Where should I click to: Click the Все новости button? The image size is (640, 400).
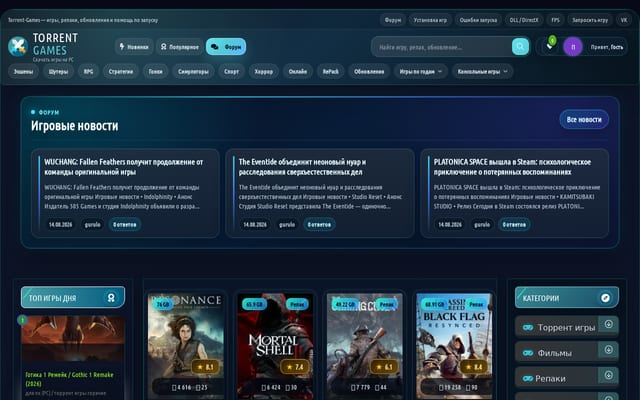tap(584, 119)
